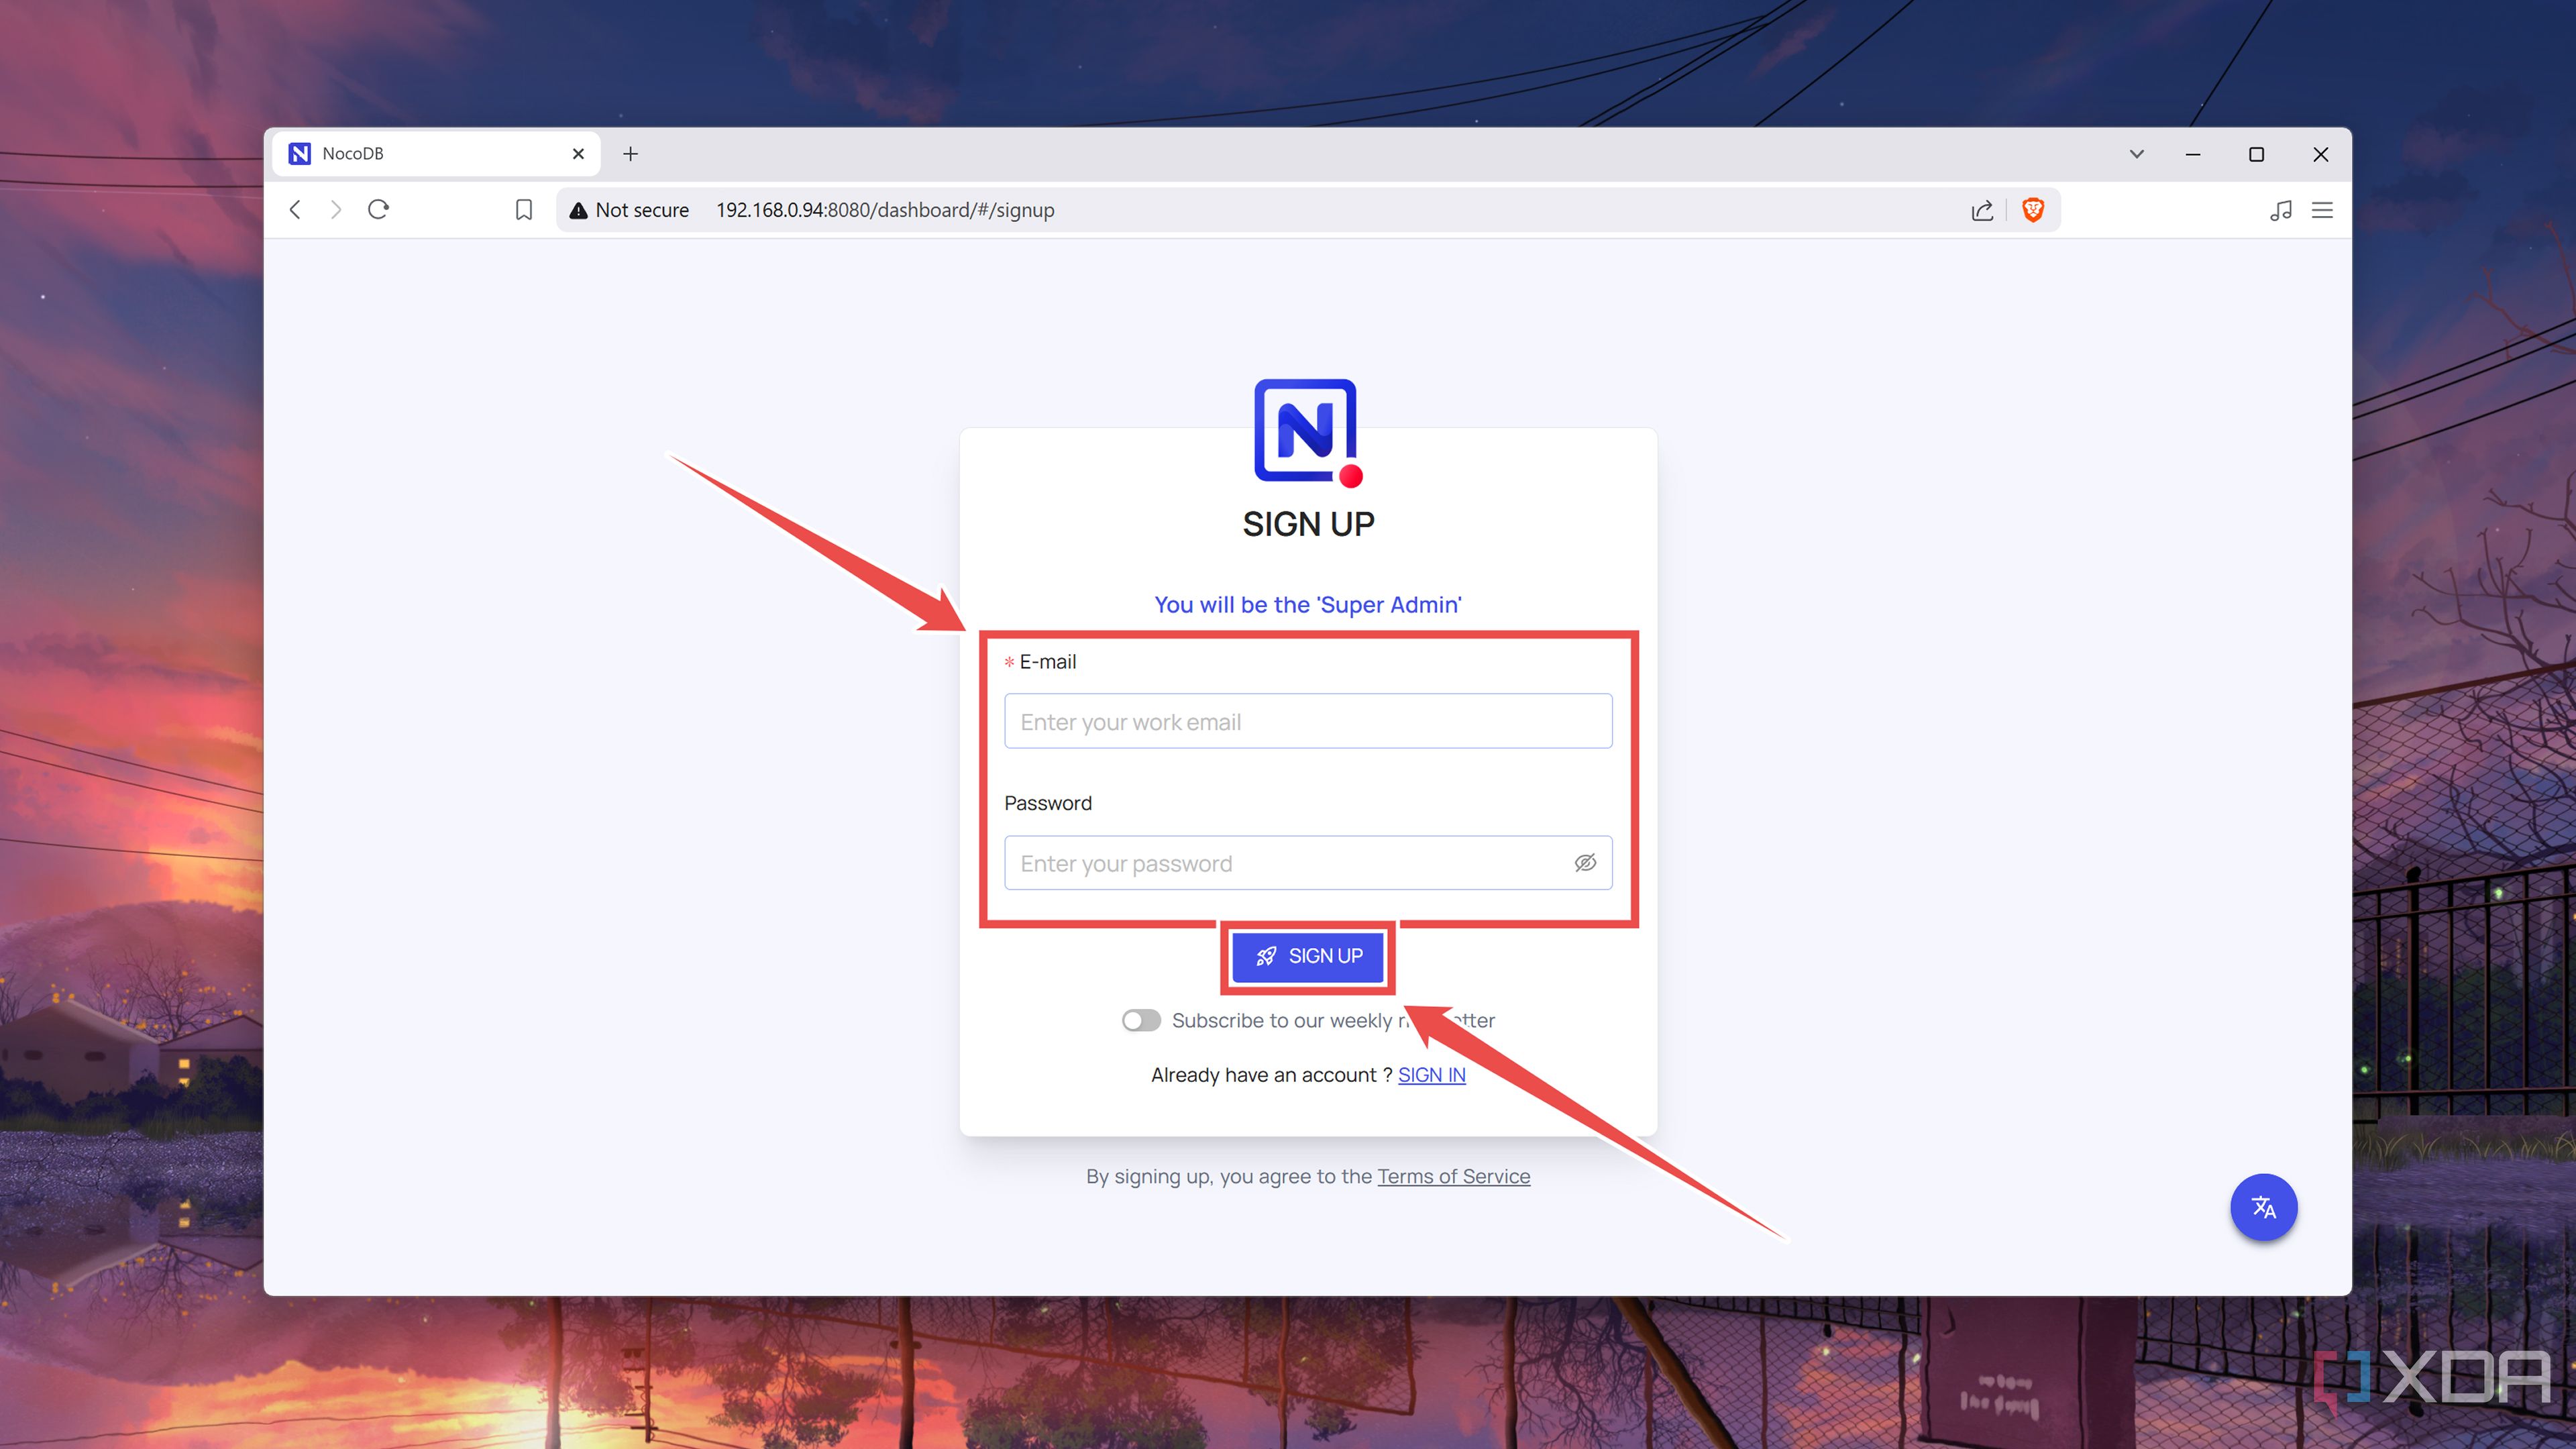Click the work email input field

pyautogui.click(x=1307, y=720)
